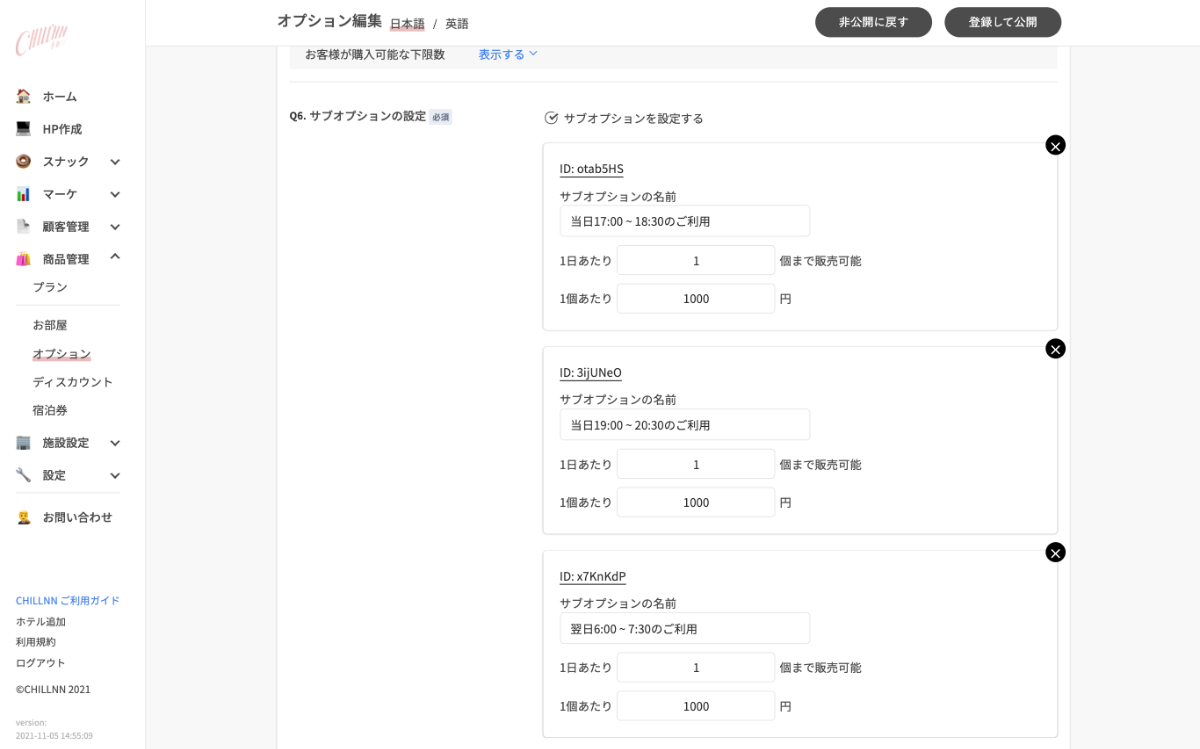
Task: Click the computer icon beside HP作成
Action: 23,129
